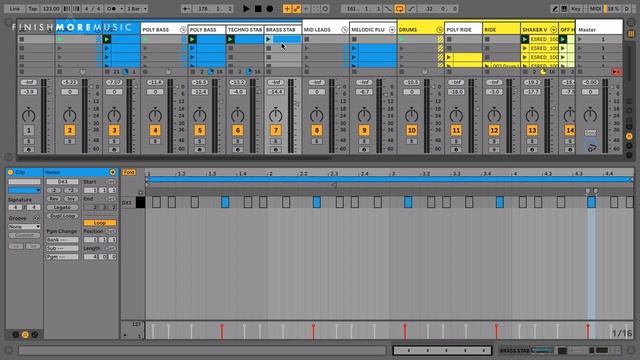Click the Clip activator circle
Viewport: 640px width, 360px height.
click(x=10, y=172)
